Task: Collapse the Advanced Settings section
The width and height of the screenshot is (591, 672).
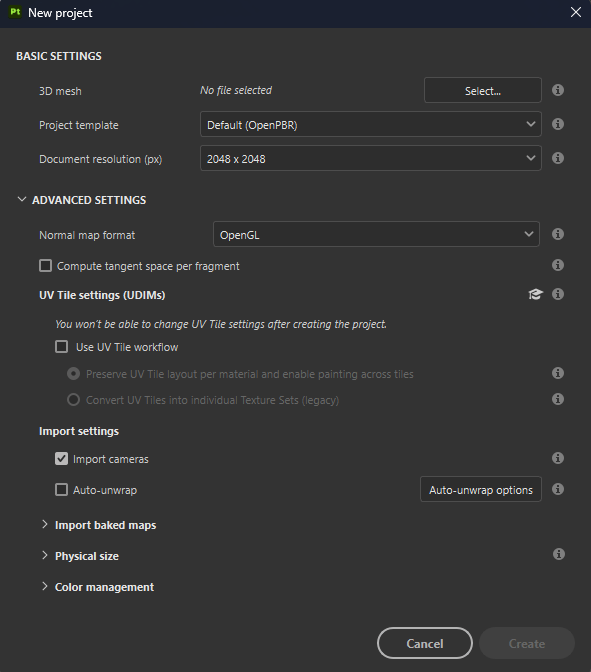Action: point(22,200)
